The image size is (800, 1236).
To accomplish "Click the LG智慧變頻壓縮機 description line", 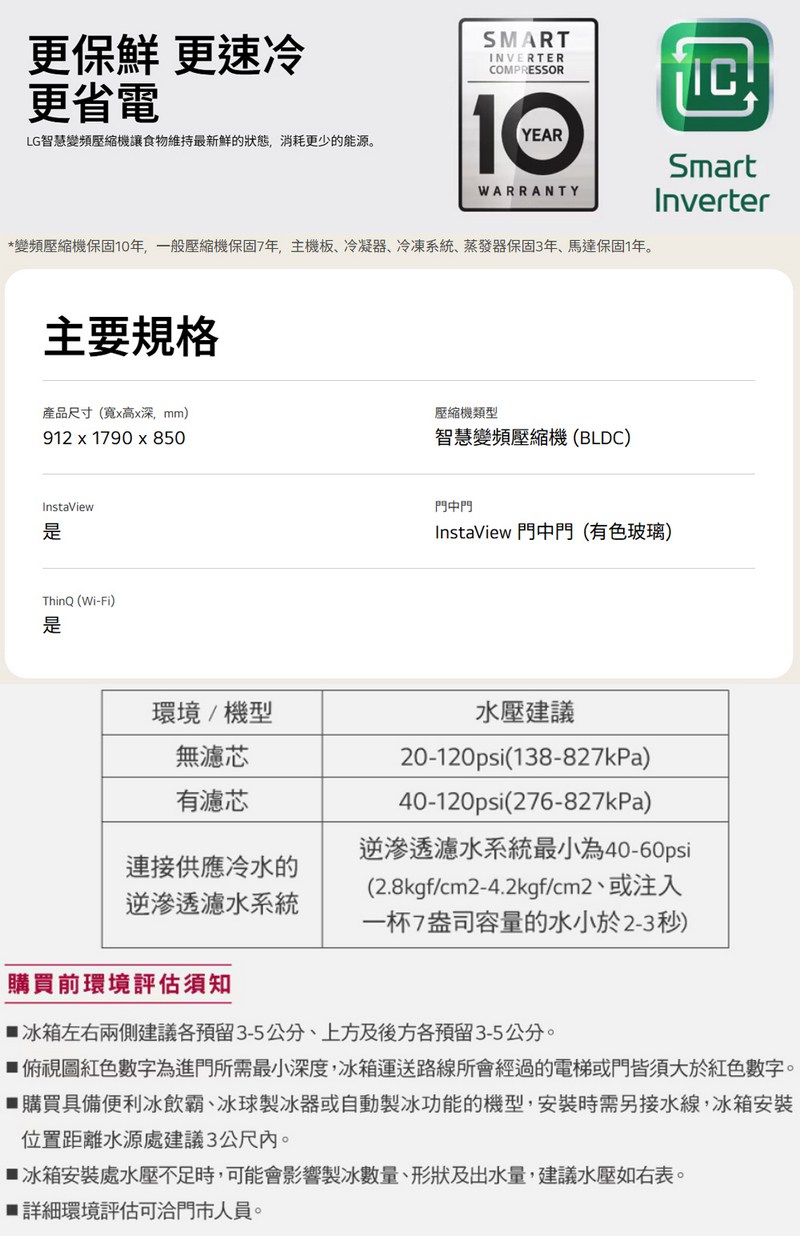I will coord(202,142).
